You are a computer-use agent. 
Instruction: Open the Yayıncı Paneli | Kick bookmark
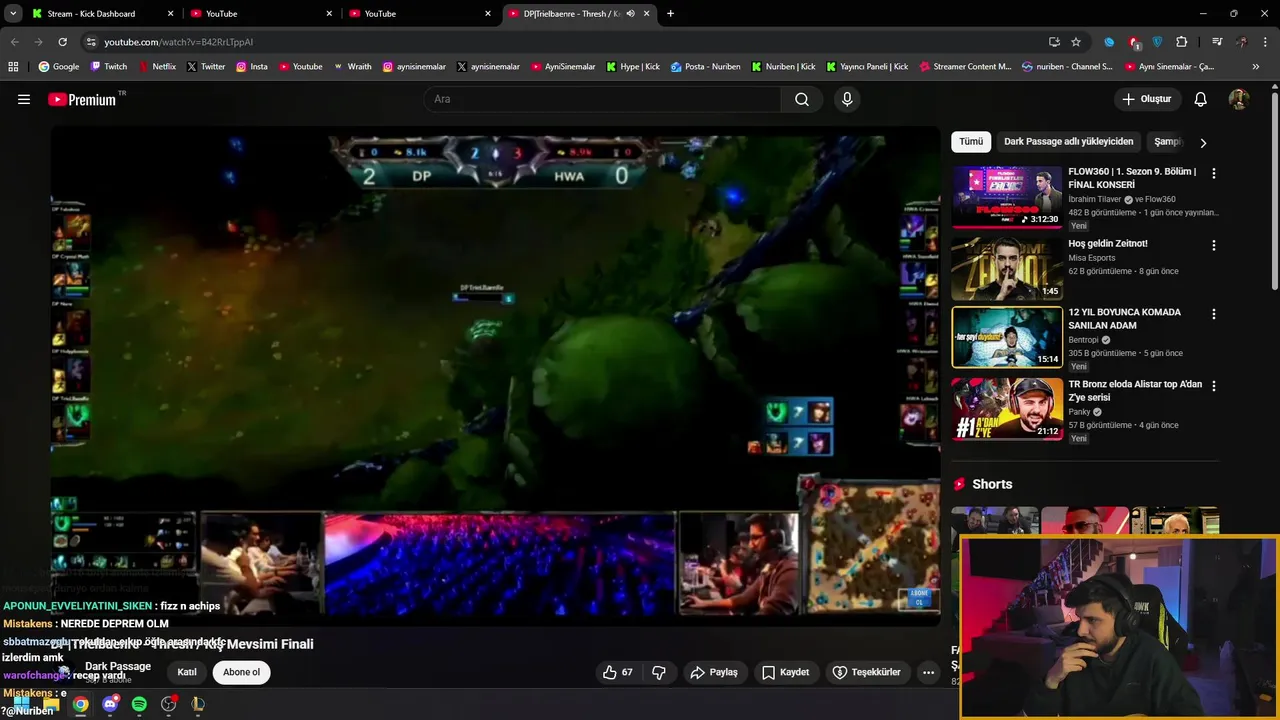point(867,66)
